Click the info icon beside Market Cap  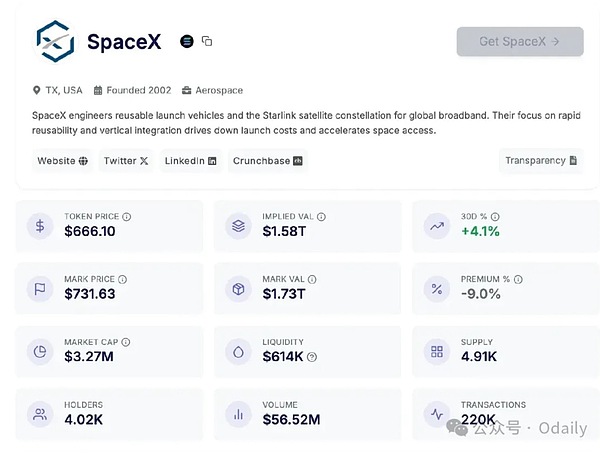click(x=126, y=342)
